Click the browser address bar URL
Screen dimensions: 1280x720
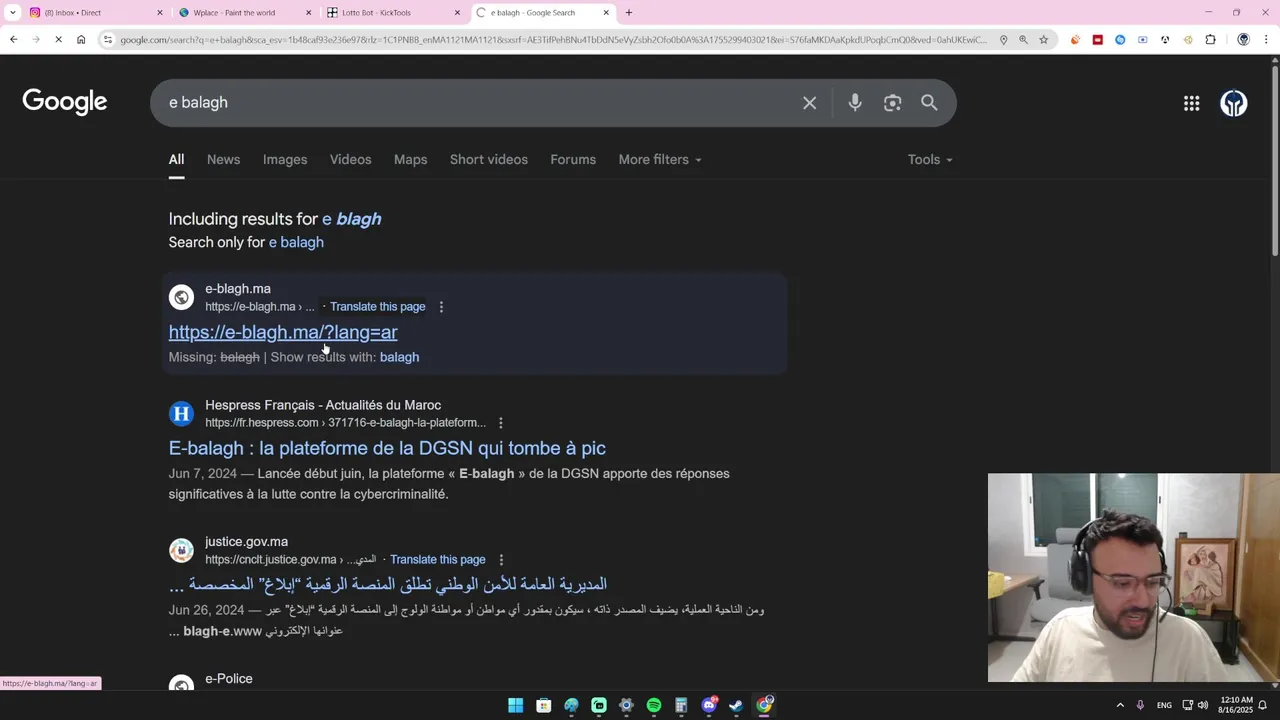click(555, 40)
